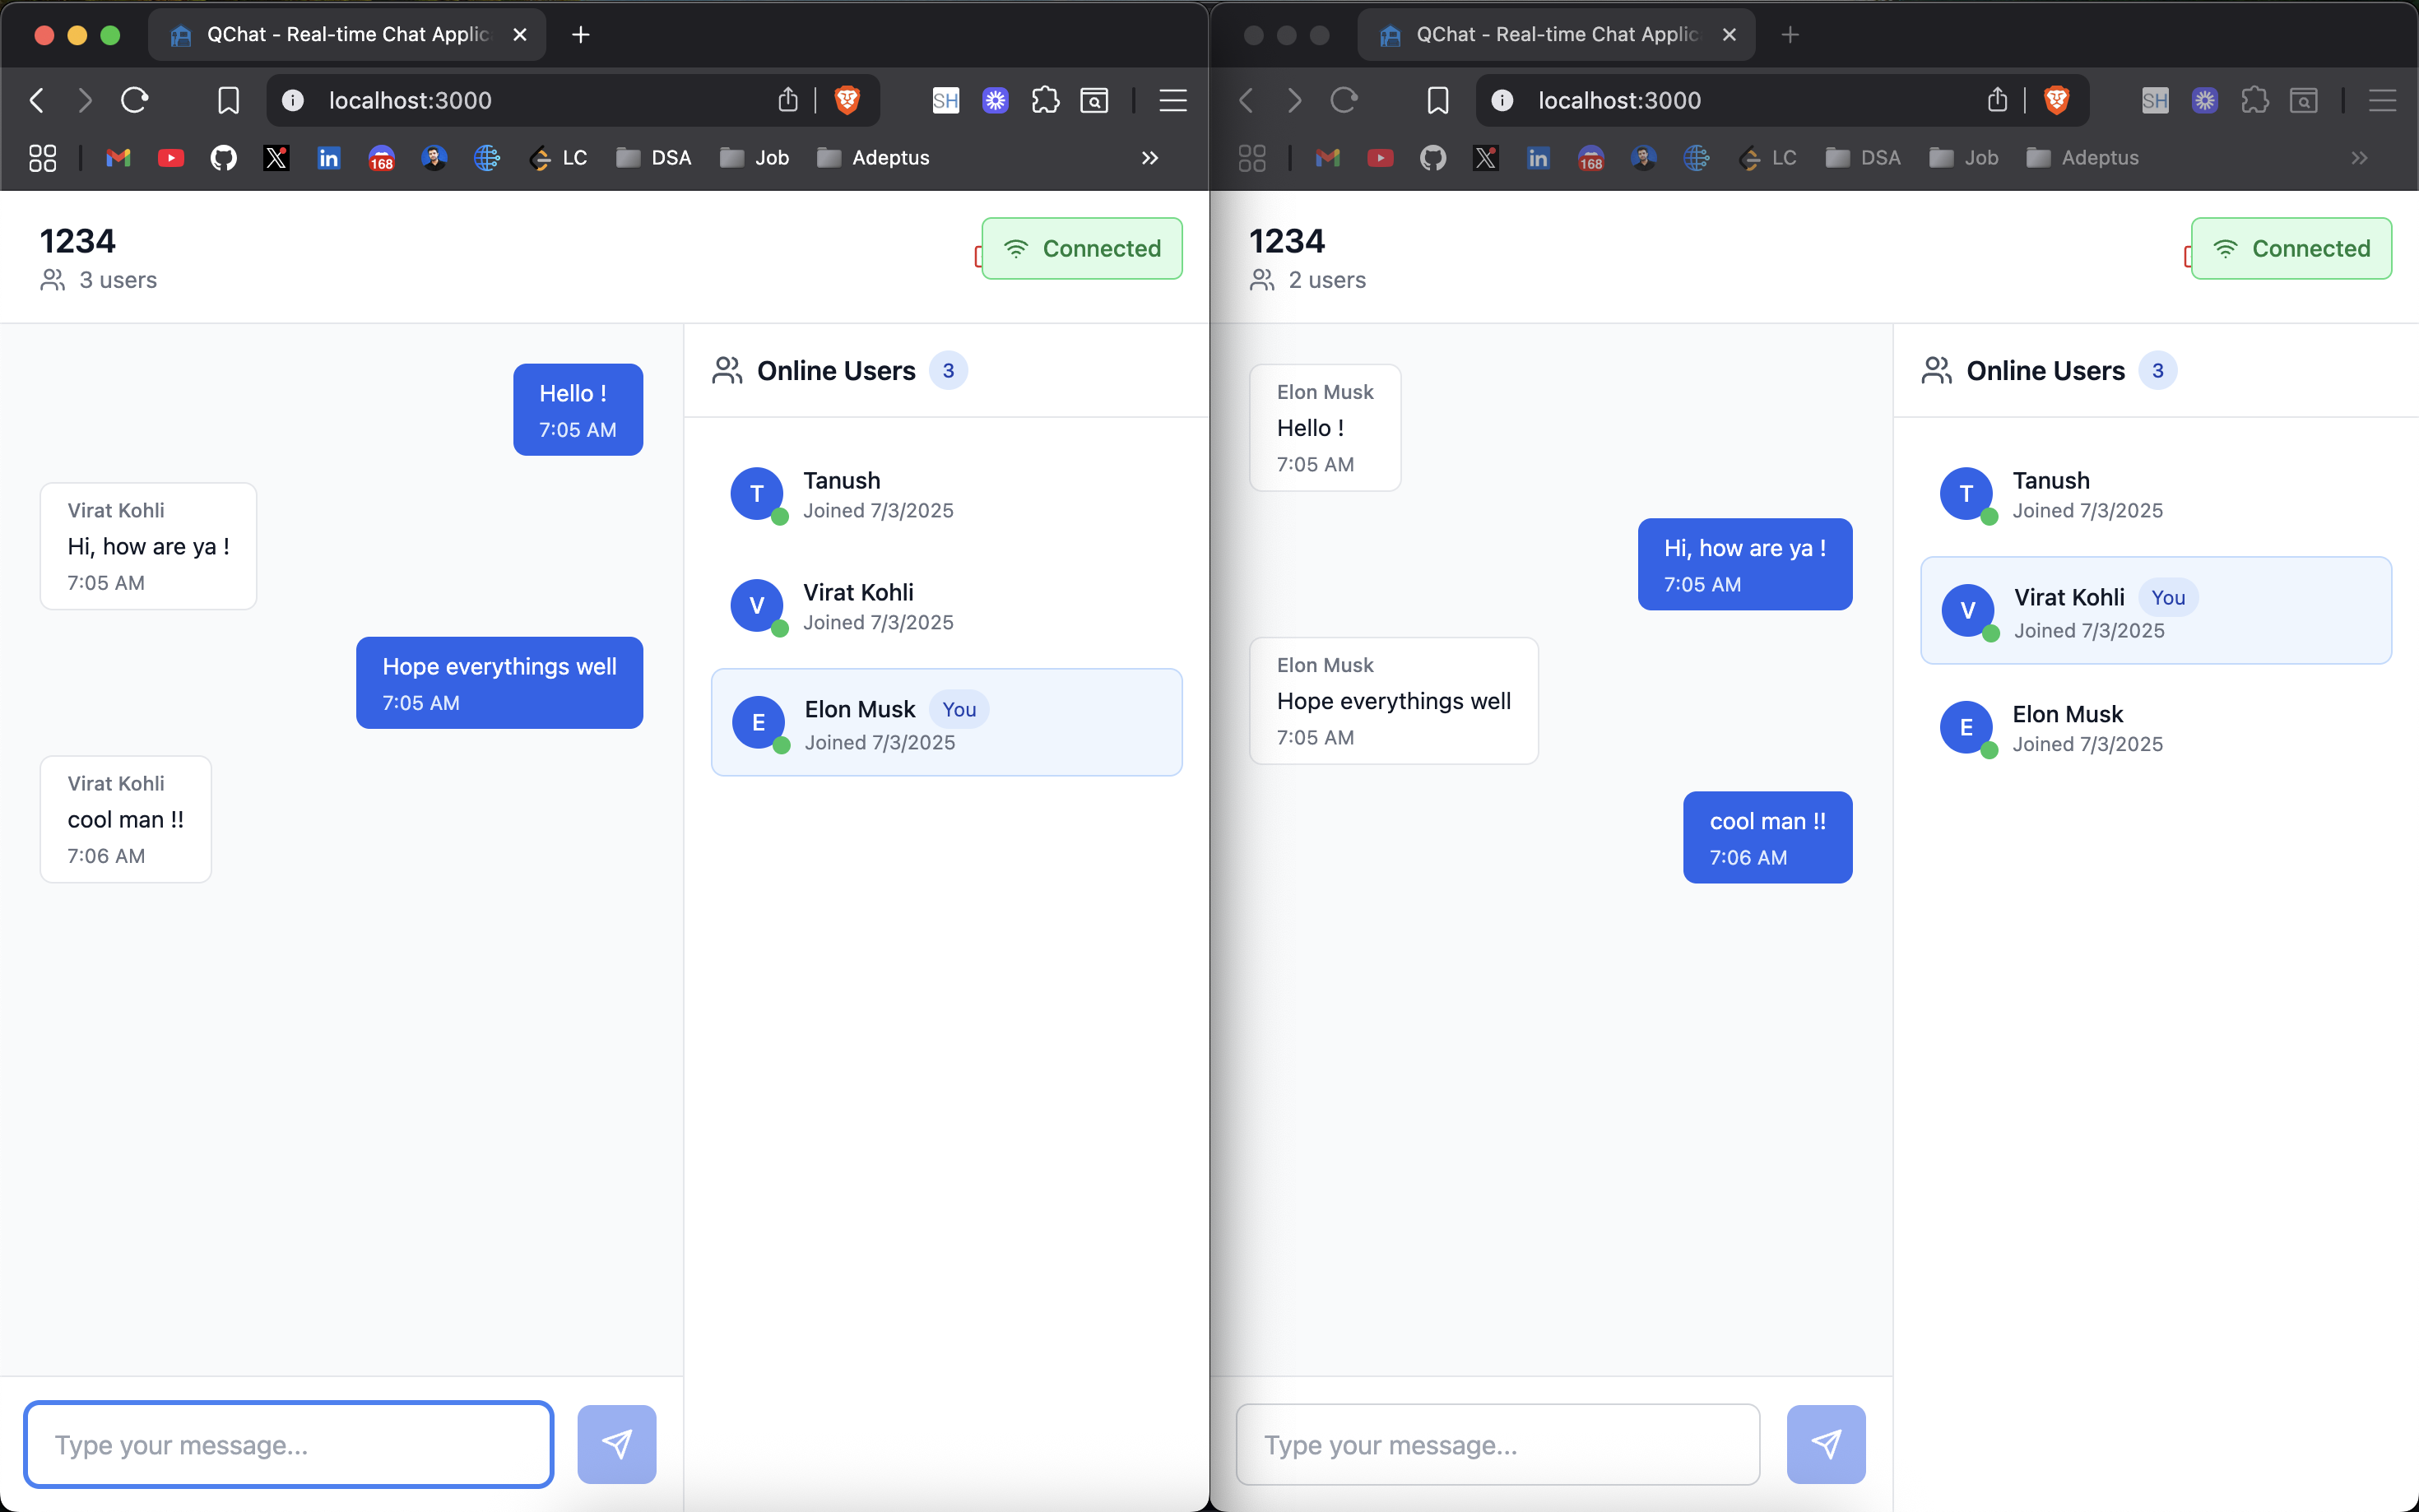This screenshot has height=1512, width=2419.
Task: Open a new tab in left browser window
Action: [580, 35]
